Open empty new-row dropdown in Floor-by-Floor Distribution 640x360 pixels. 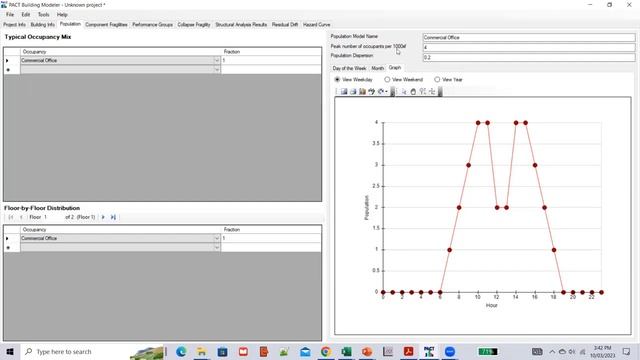[217, 248]
